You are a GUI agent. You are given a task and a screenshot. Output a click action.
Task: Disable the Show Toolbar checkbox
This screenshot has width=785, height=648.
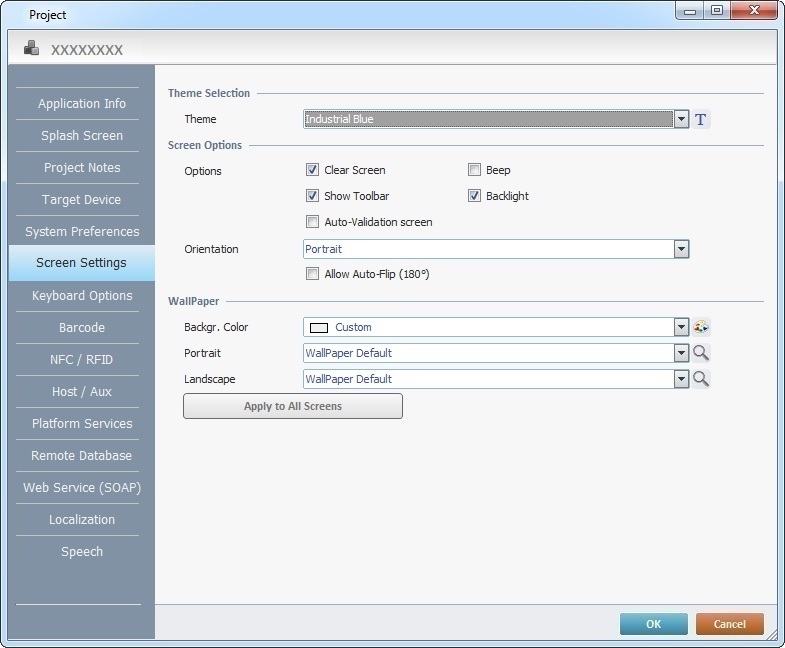(313, 196)
